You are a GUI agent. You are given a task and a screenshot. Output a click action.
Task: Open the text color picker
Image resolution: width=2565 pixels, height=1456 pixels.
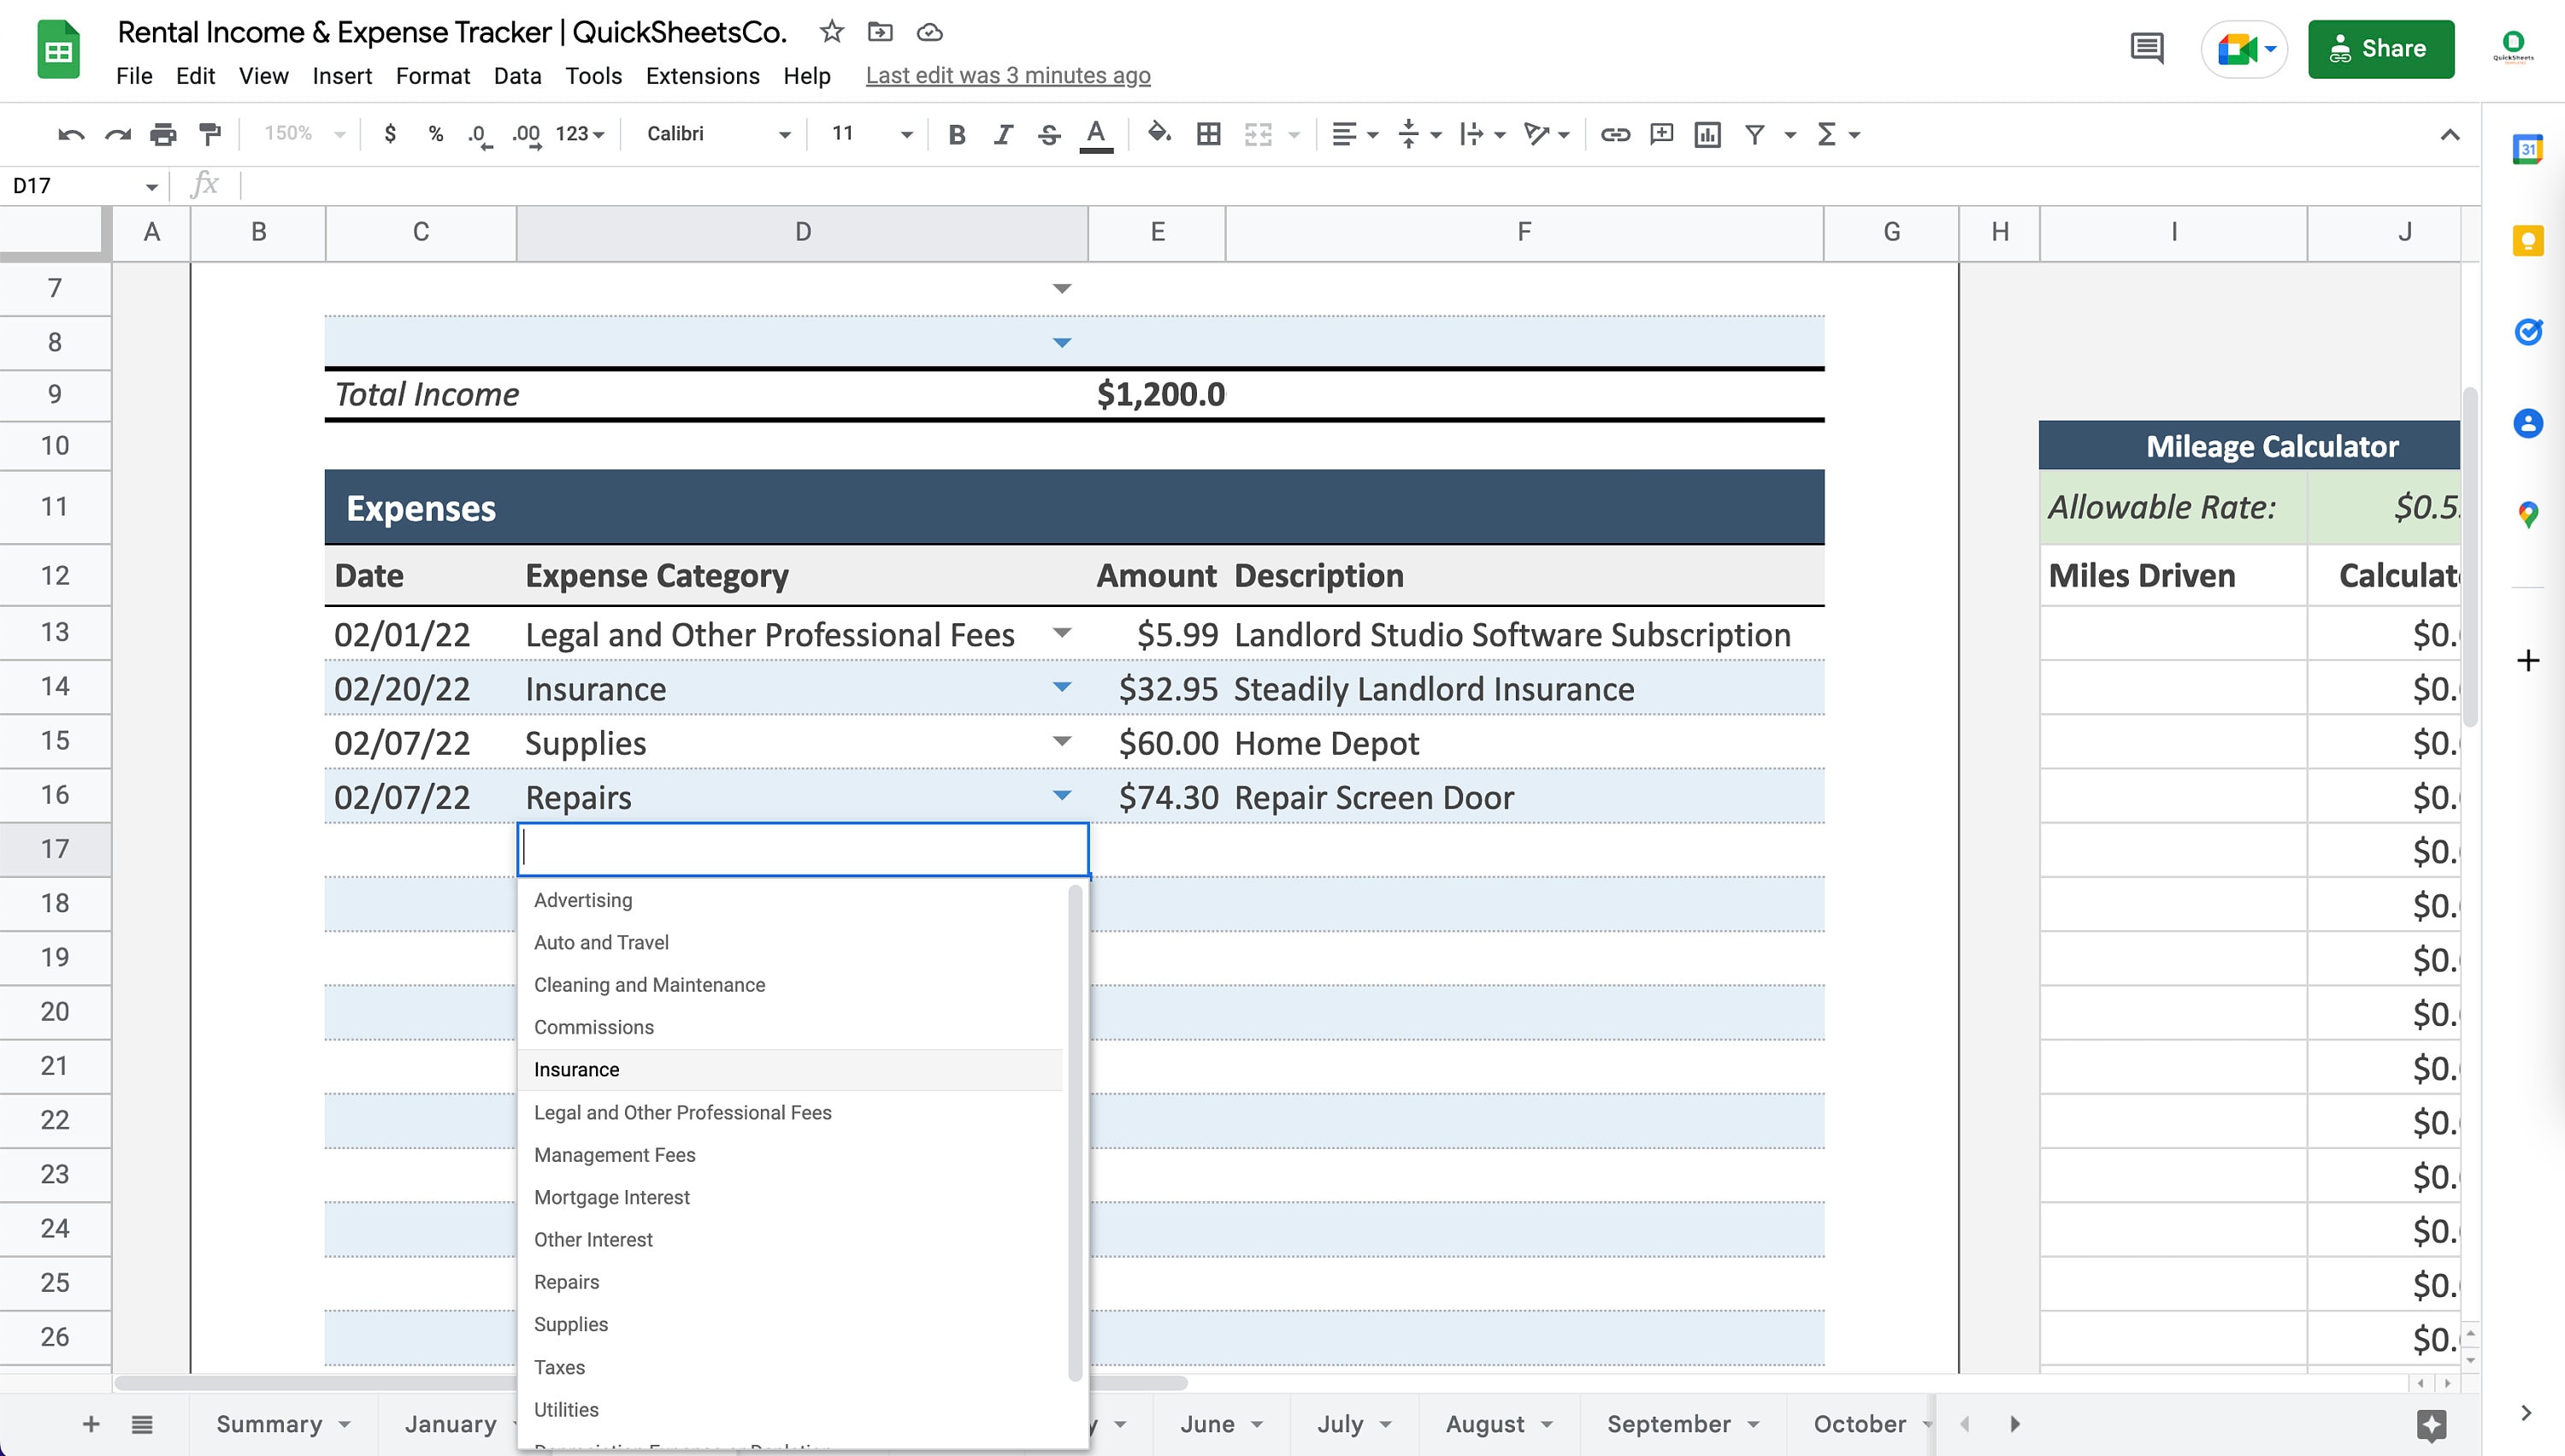click(x=1096, y=134)
